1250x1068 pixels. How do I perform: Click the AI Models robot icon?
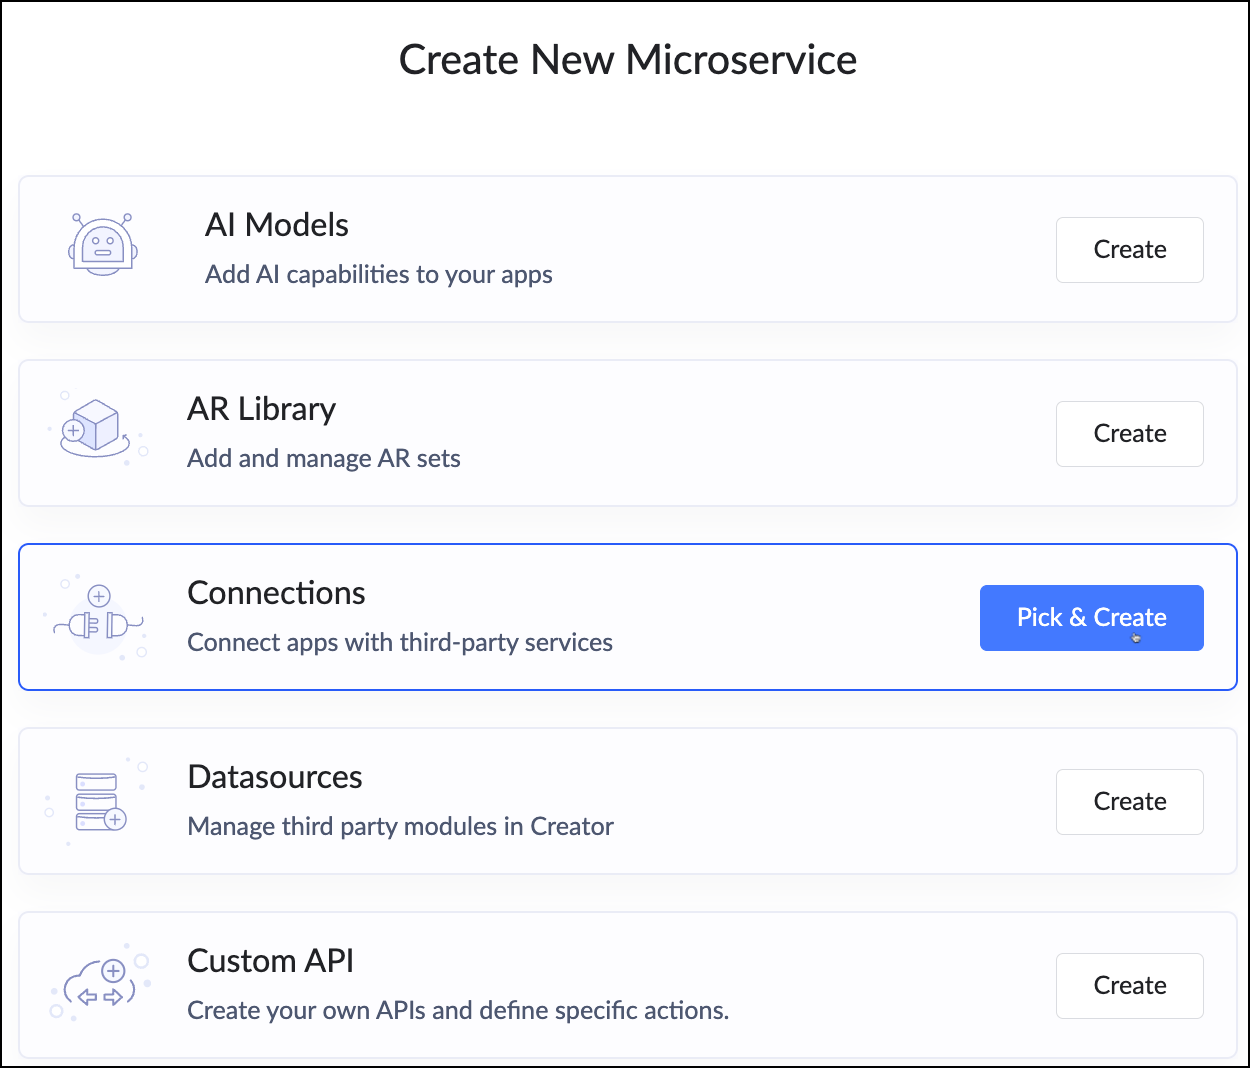coord(102,246)
